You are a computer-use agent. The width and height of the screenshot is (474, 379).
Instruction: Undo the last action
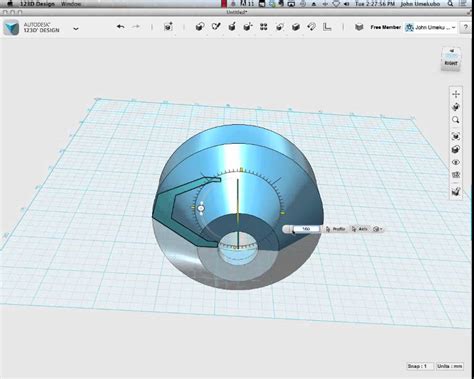(121, 27)
